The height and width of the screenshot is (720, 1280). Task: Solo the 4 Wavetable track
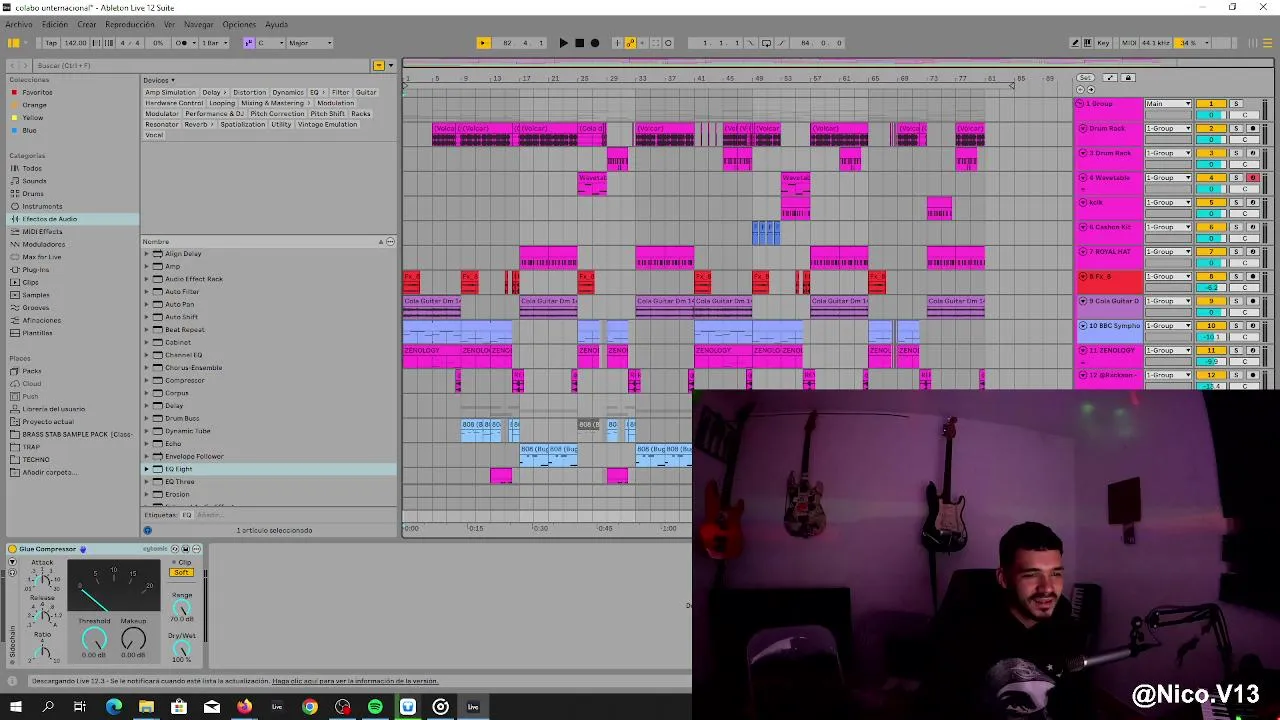click(1235, 178)
